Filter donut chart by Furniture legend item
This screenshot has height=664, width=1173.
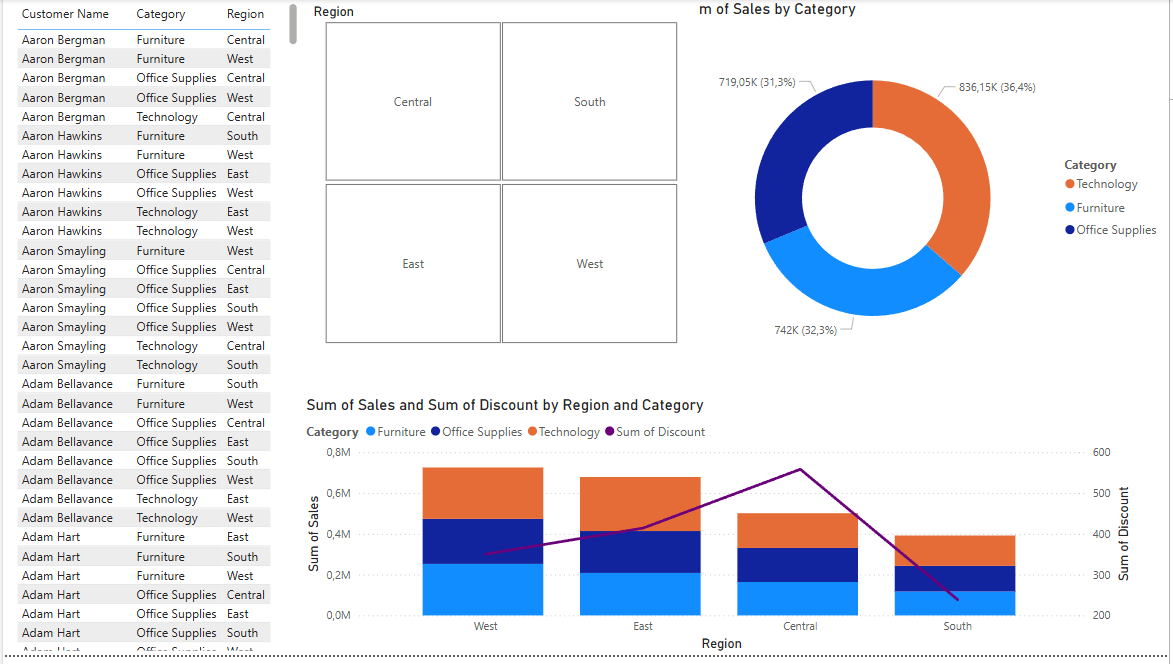(1100, 206)
